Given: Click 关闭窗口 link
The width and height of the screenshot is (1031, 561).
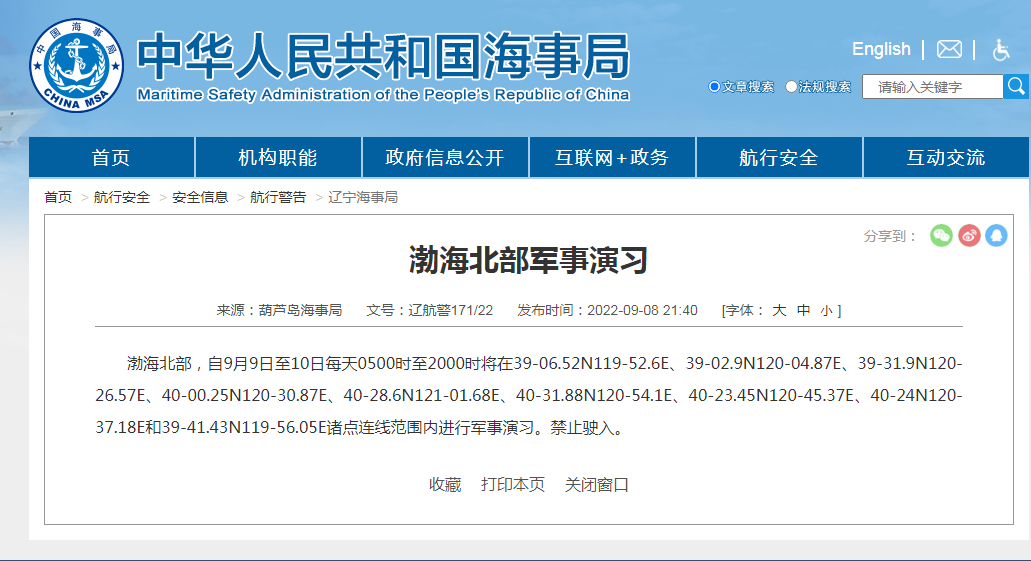Looking at the screenshot, I should tap(597, 485).
